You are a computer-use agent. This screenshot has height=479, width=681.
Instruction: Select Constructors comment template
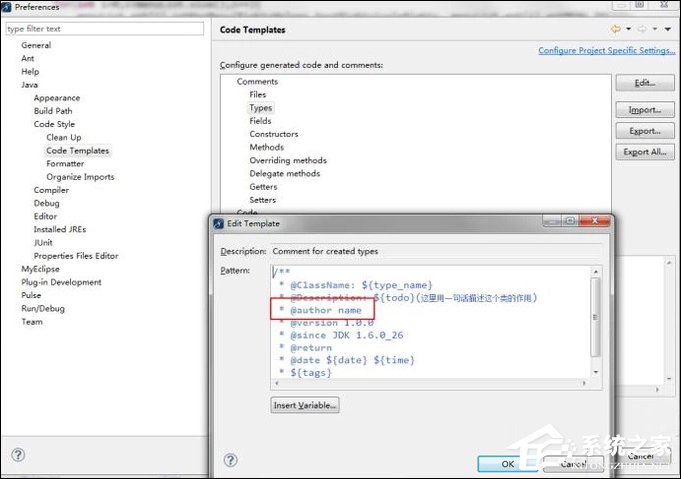274,134
